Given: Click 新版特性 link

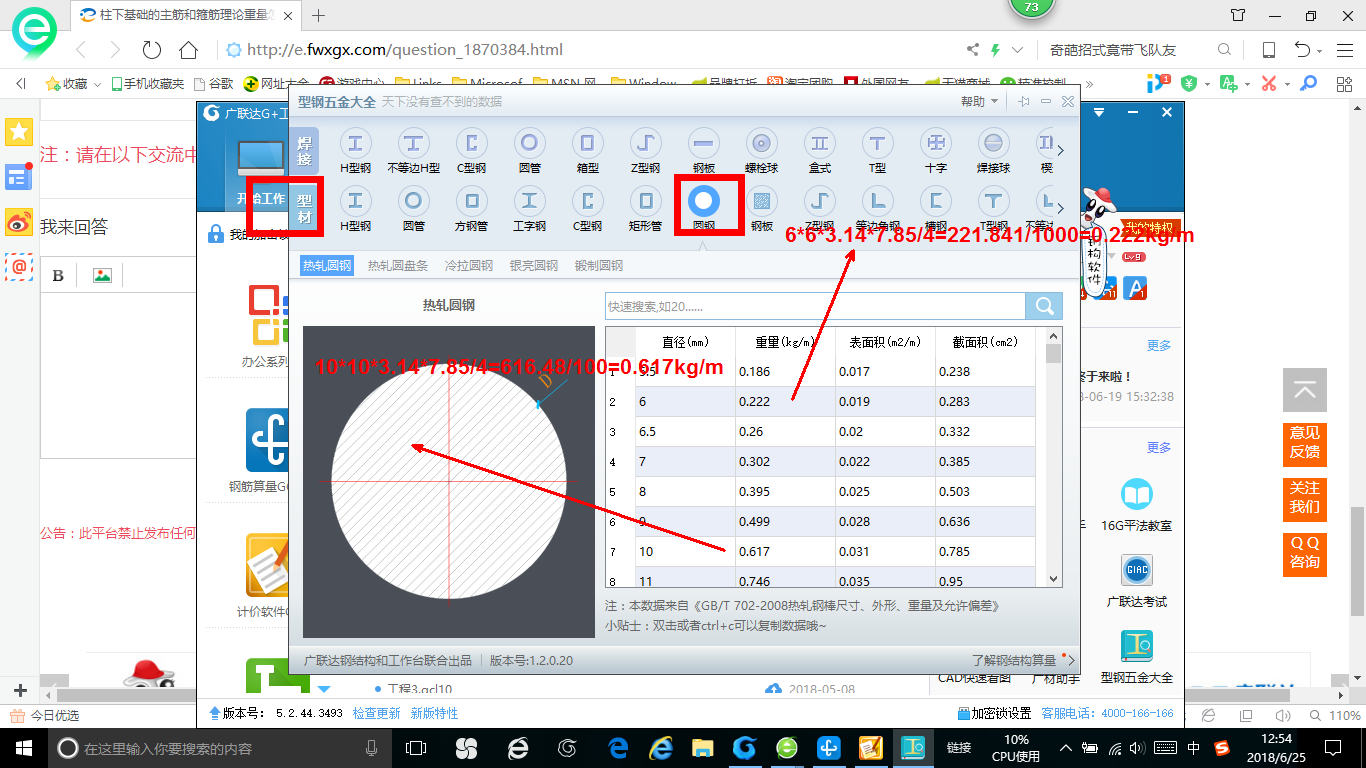Looking at the screenshot, I should pyautogui.click(x=434, y=713).
